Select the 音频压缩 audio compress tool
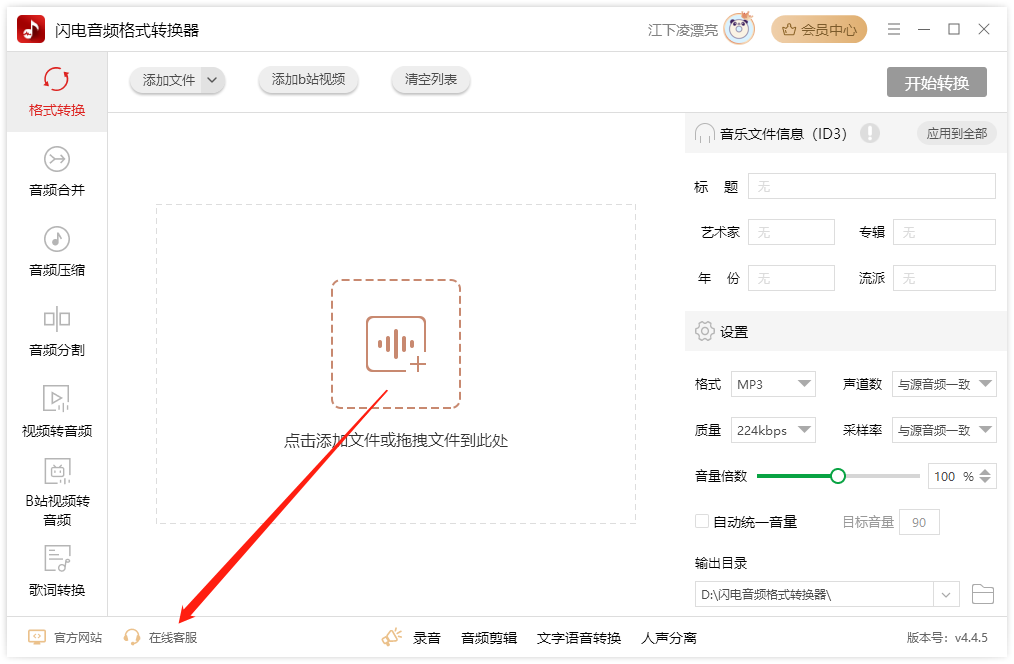This screenshot has width=1014, height=664. point(57,252)
